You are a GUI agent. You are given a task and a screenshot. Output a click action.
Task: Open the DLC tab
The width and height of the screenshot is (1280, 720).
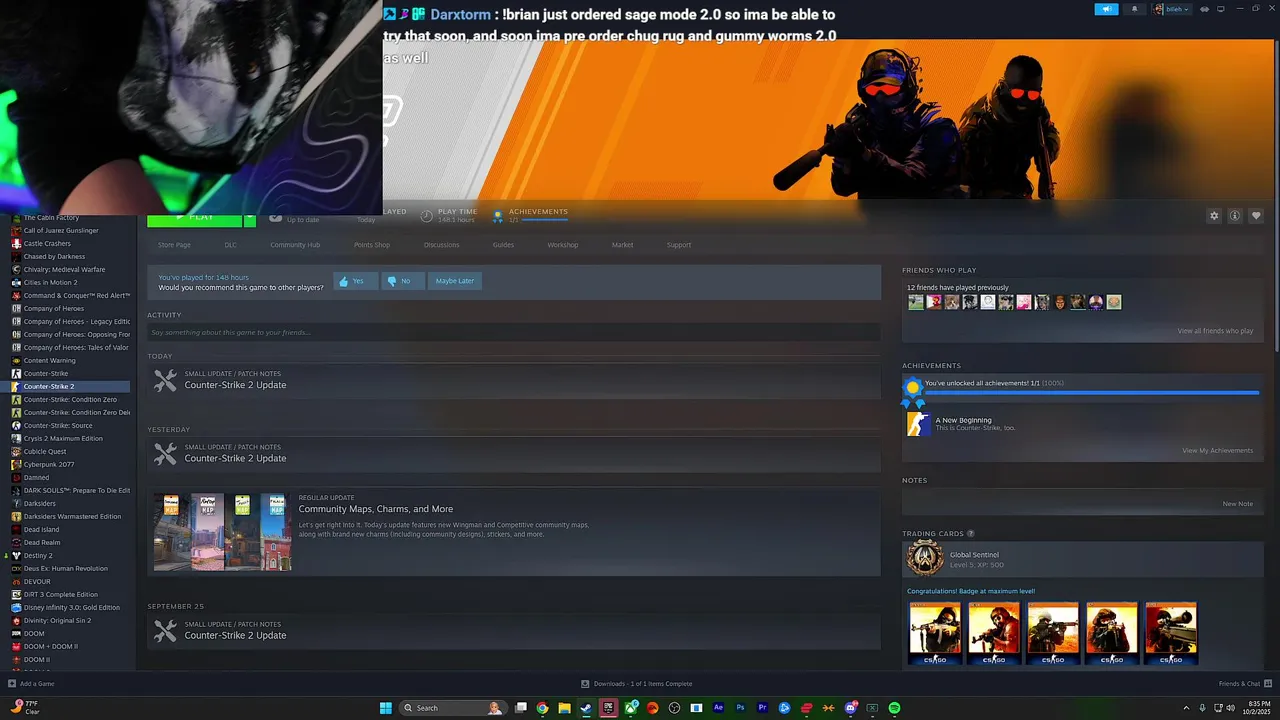tap(231, 245)
